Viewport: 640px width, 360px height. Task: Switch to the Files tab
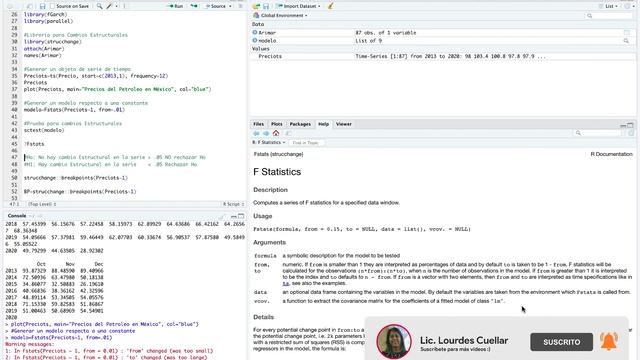(258, 124)
